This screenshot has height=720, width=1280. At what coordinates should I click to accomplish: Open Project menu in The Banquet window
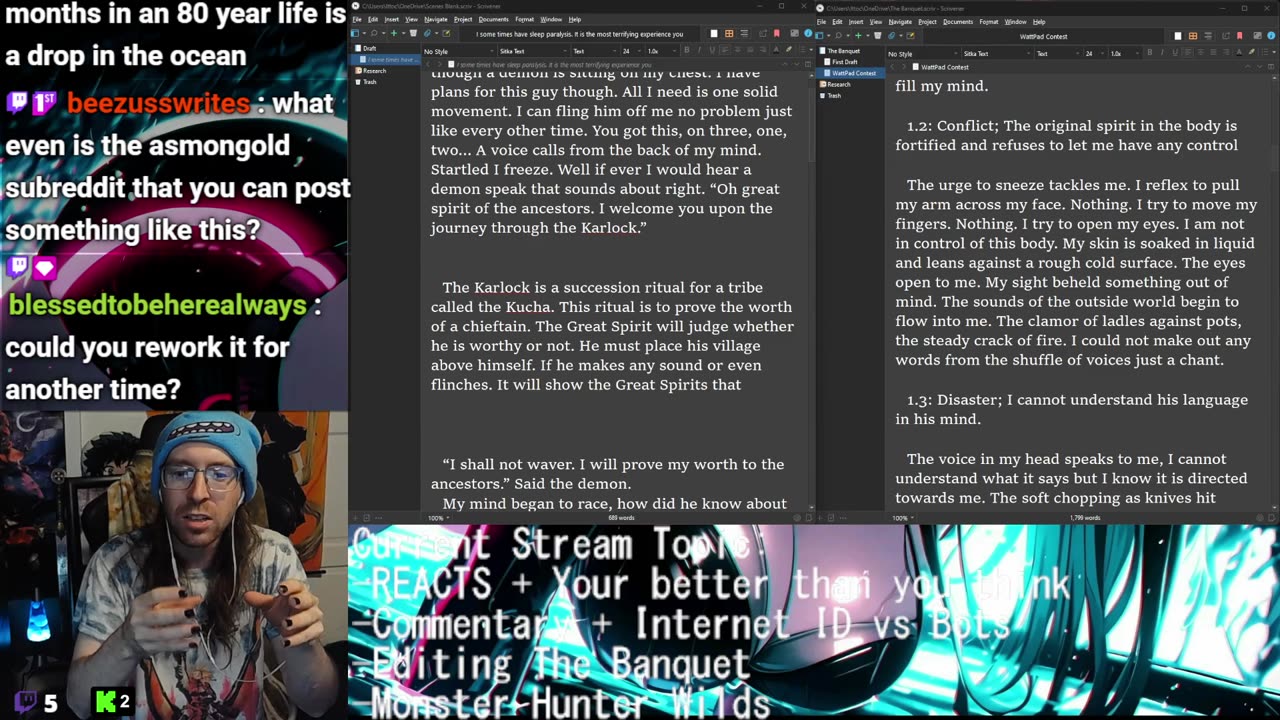click(x=927, y=21)
